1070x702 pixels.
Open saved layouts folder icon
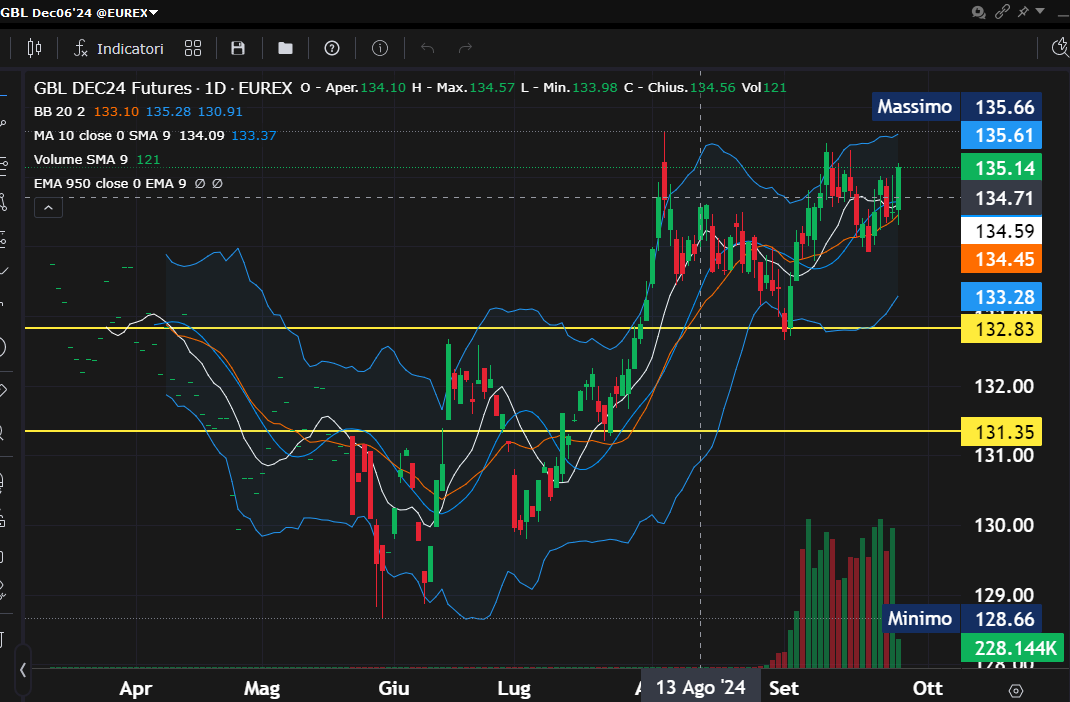point(285,48)
